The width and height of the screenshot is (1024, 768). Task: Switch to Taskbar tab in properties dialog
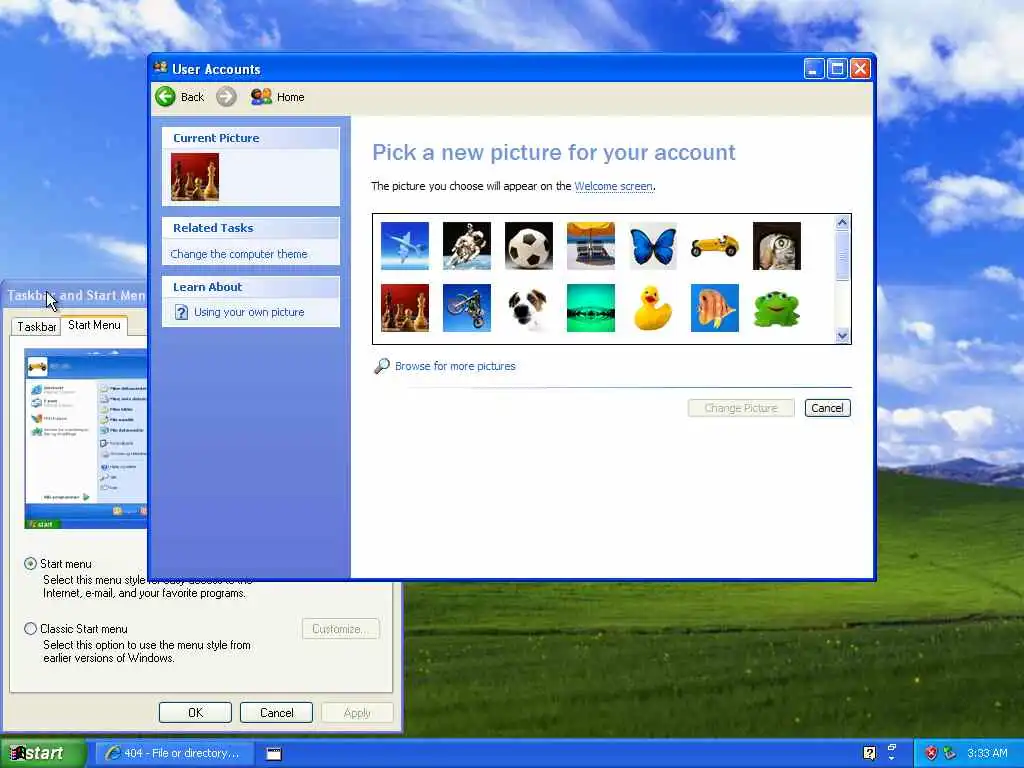(x=37, y=327)
